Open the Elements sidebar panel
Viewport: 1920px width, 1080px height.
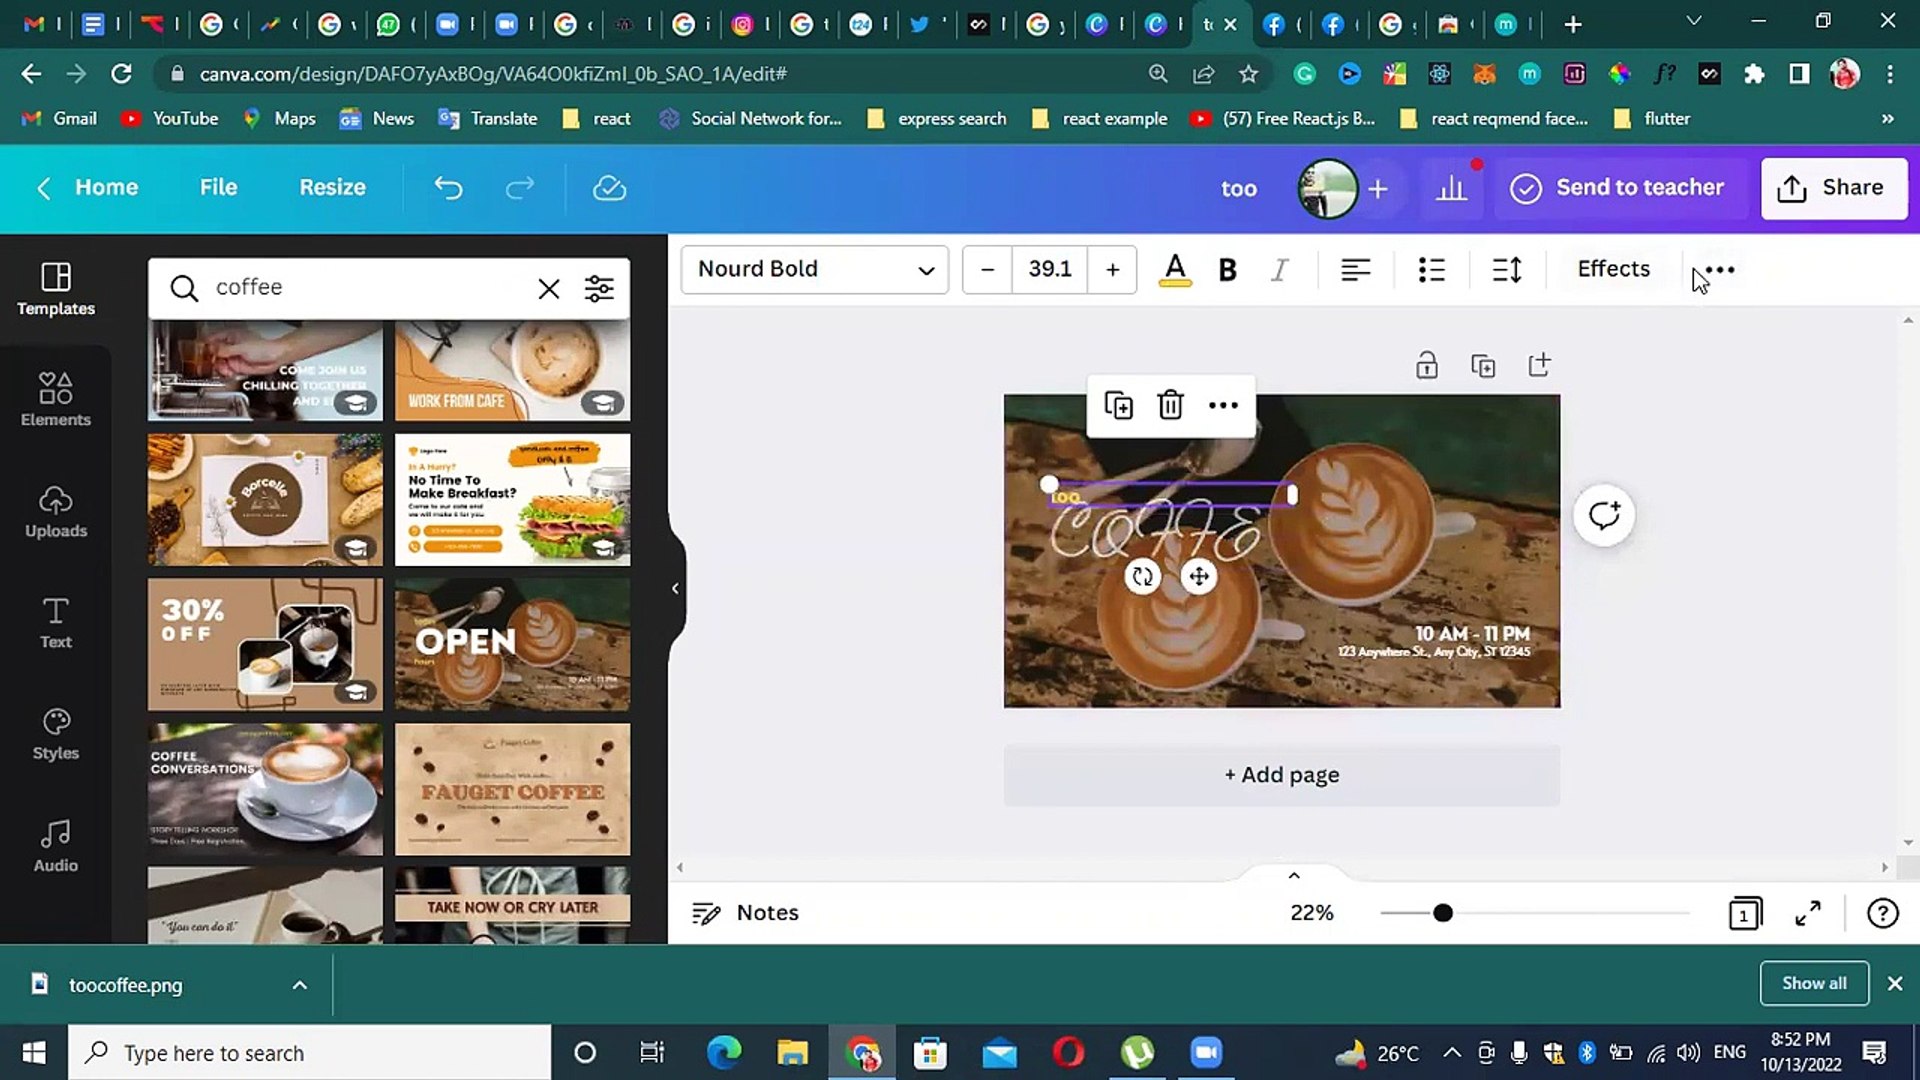tap(56, 399)
